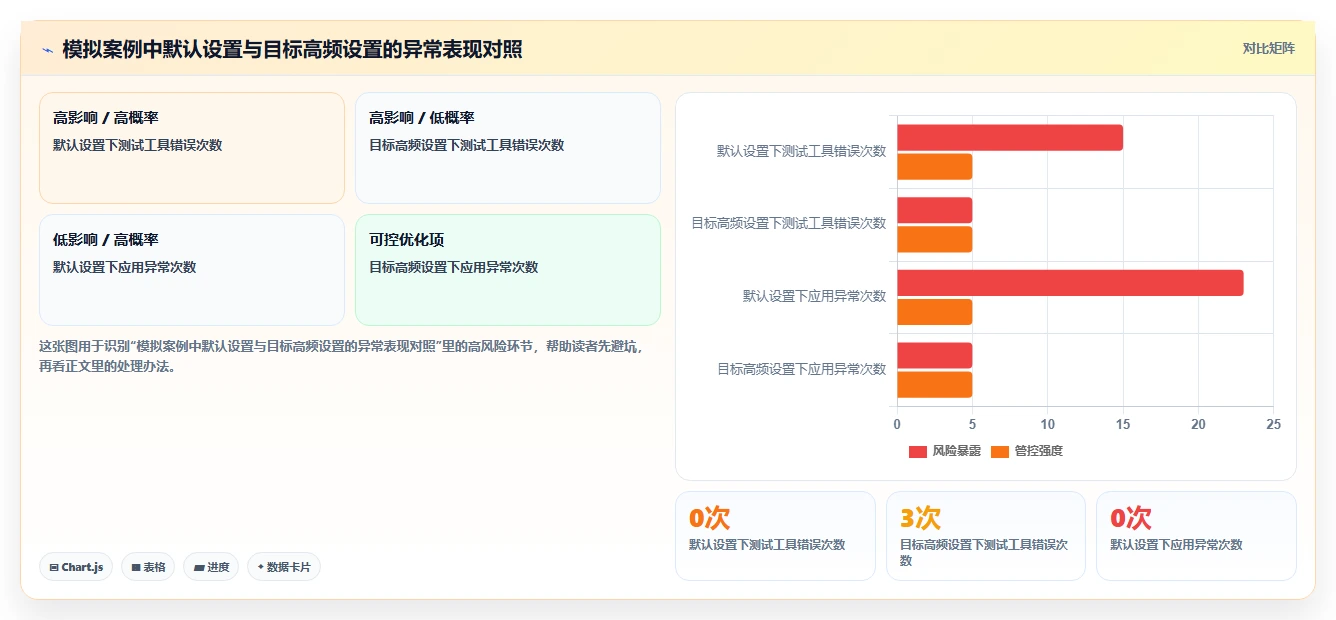
Task: Click orange bar for 目标高频设置下应用异常次数
Action: pyautogui.click(x=934, y=384)
